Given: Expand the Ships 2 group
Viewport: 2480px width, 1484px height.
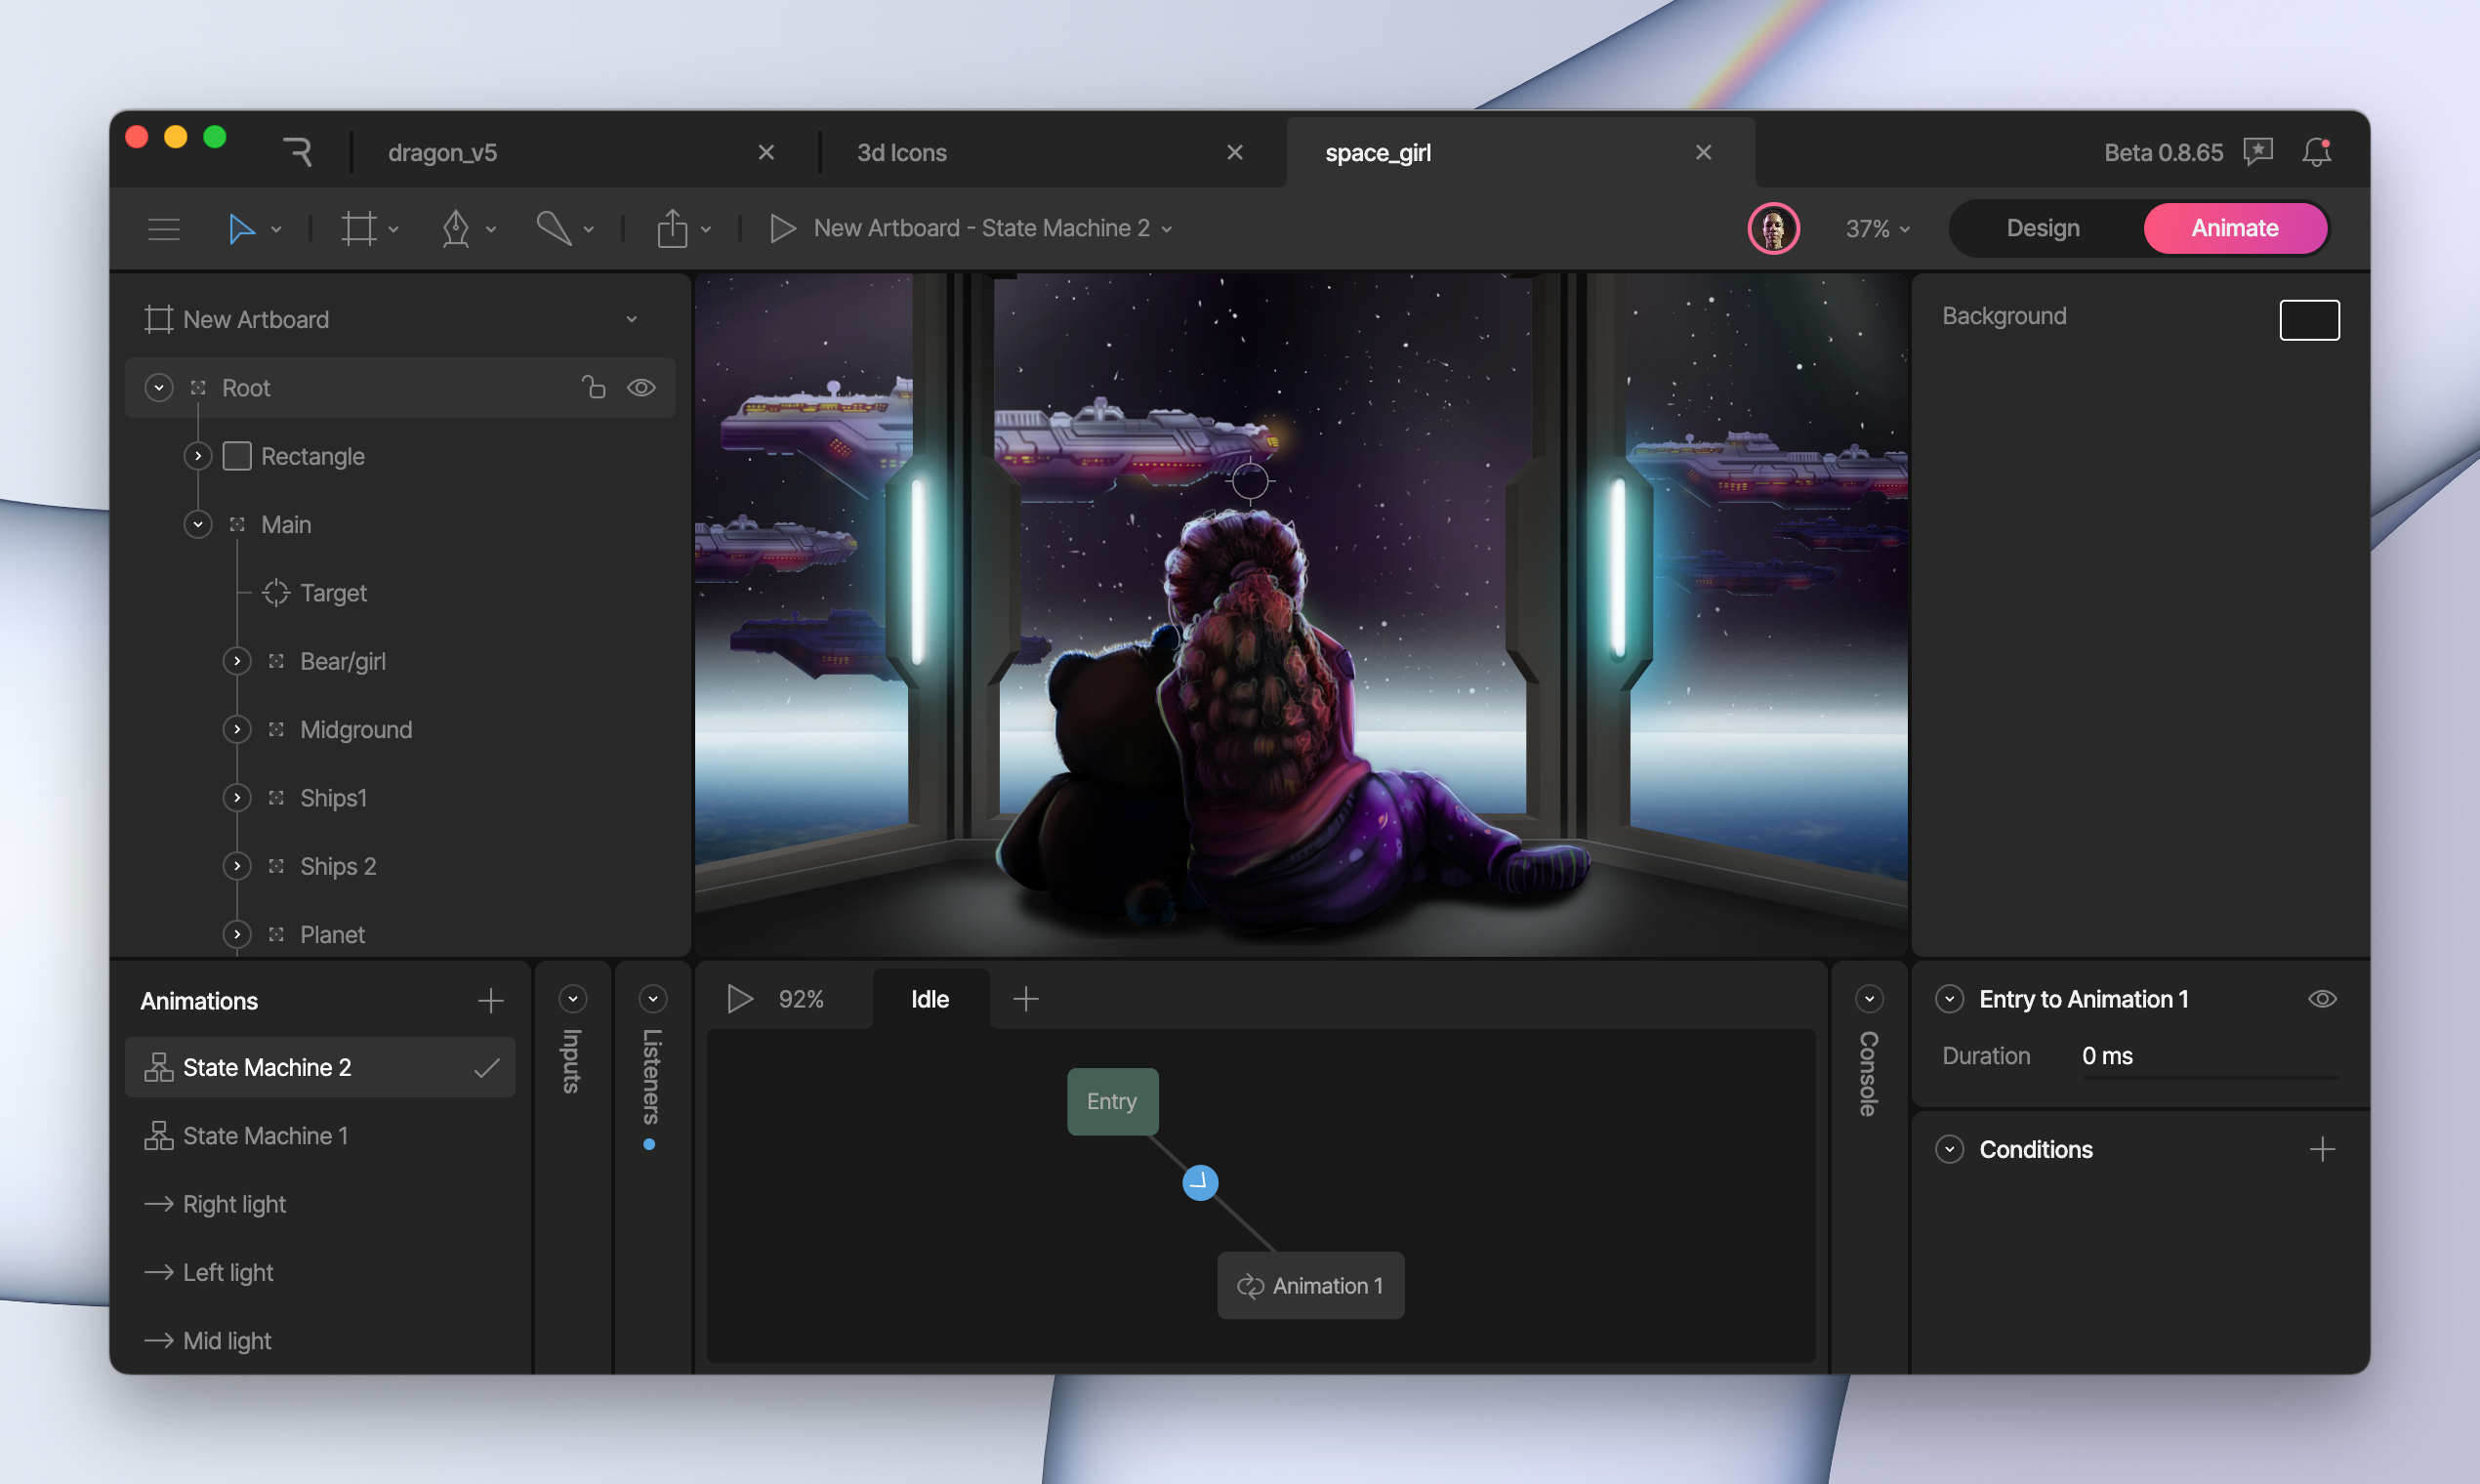Looking at the screenshot, I should pos(237,866).
